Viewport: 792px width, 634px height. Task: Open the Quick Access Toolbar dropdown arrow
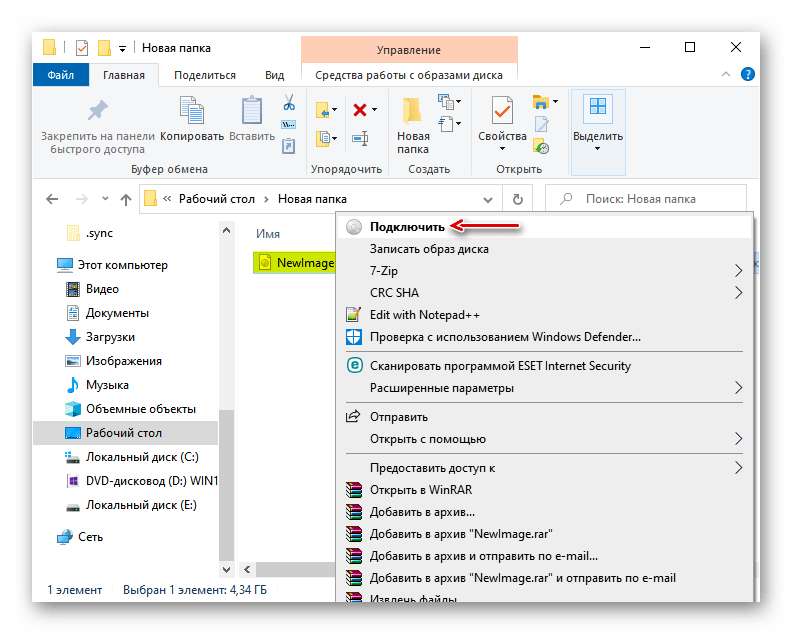click(122, 49)
